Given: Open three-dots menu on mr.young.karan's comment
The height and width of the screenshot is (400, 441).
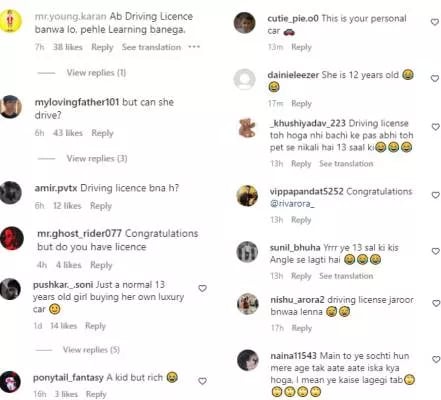Looking at the screenshot, I should (194, 47).
